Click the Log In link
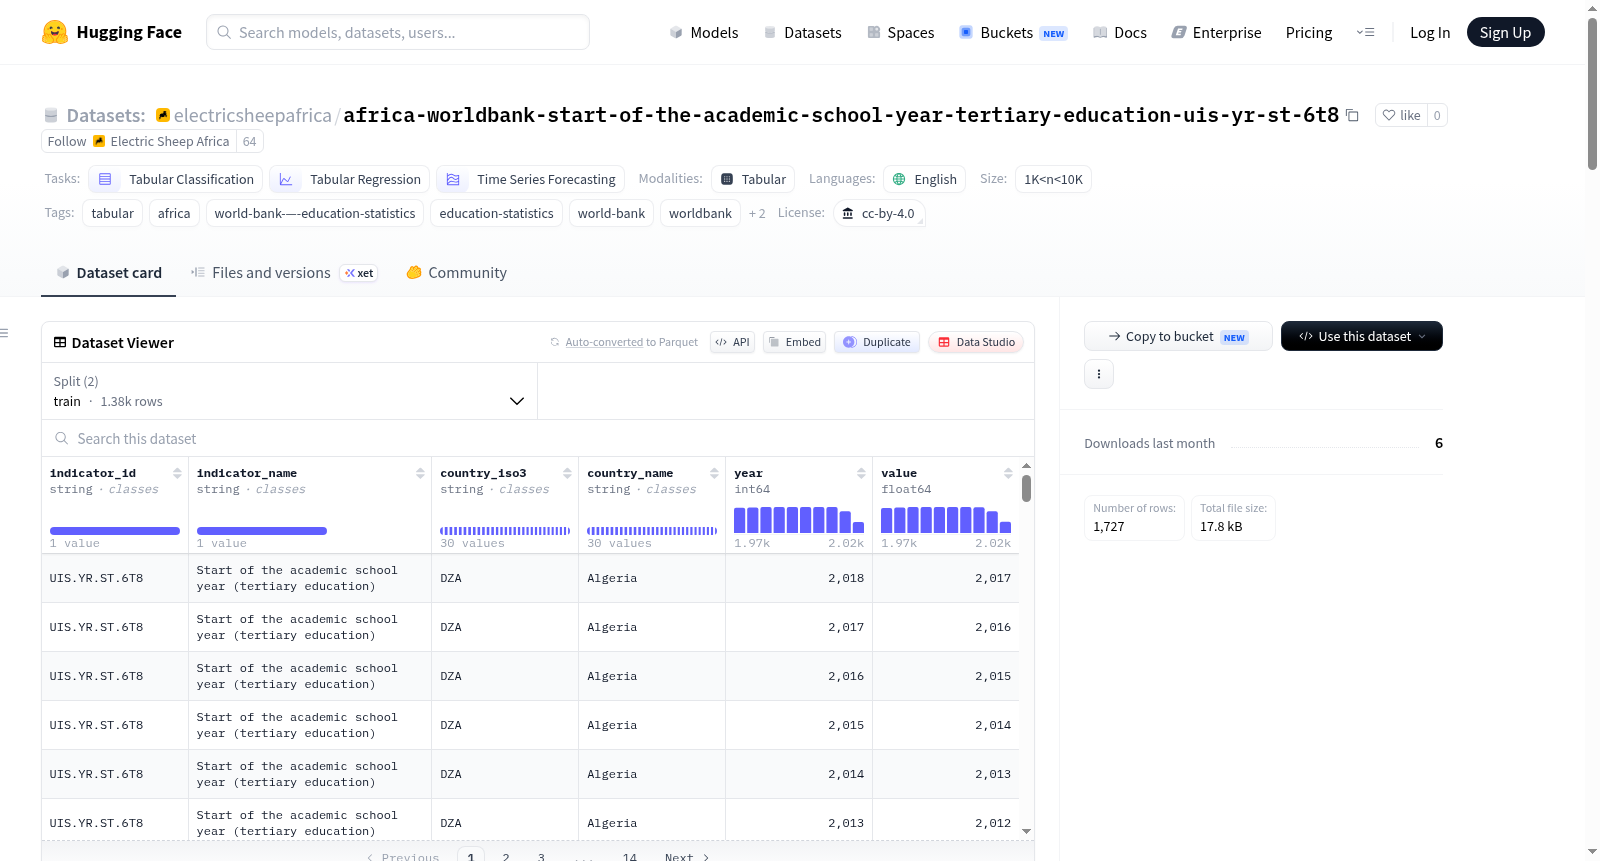This screenshot has width=1600, height=861. point(1430,33)
